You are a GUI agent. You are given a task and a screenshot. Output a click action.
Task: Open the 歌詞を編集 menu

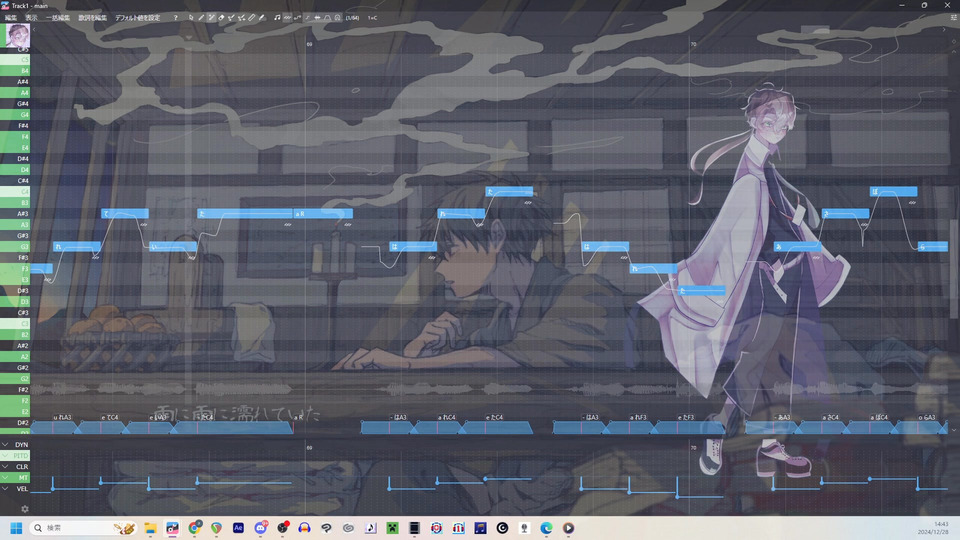point(92,18)
